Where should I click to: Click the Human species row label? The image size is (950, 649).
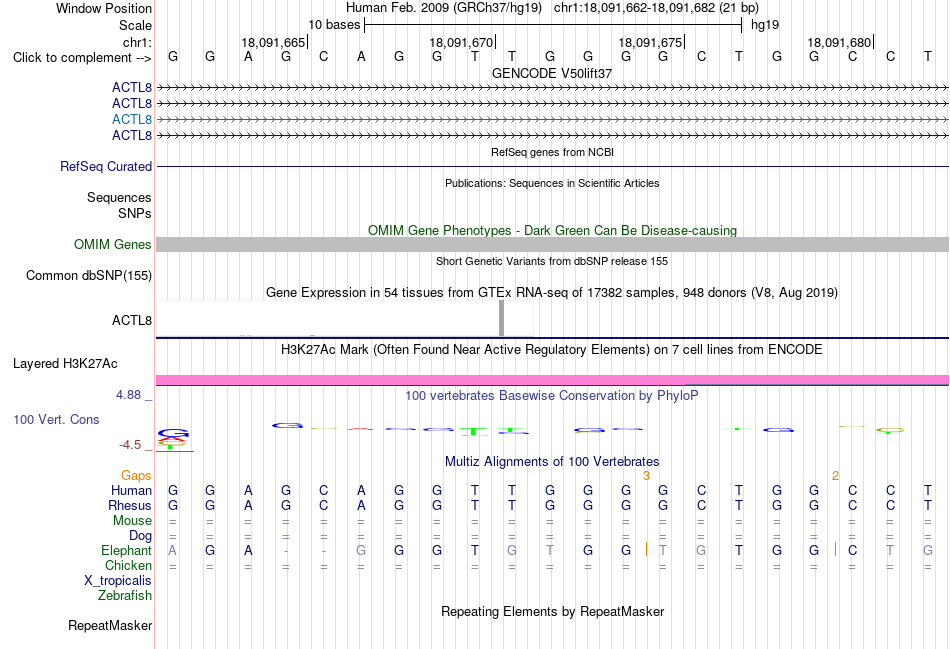point(131,490)
